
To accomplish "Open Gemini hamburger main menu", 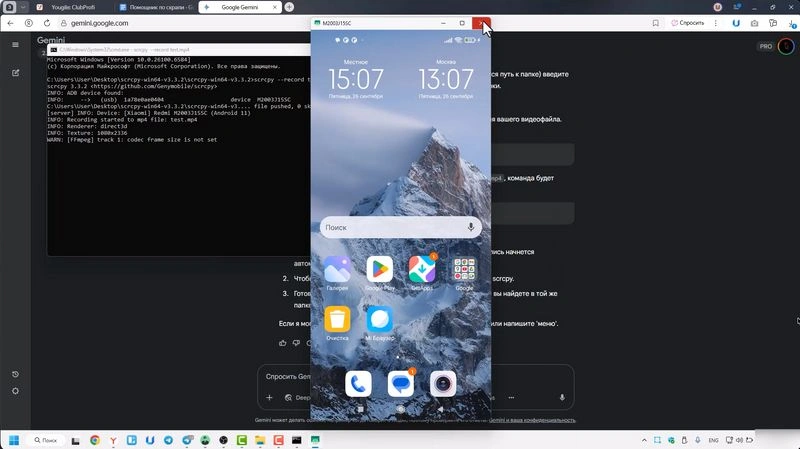I will pyautogui.click(x=15, y=45).
